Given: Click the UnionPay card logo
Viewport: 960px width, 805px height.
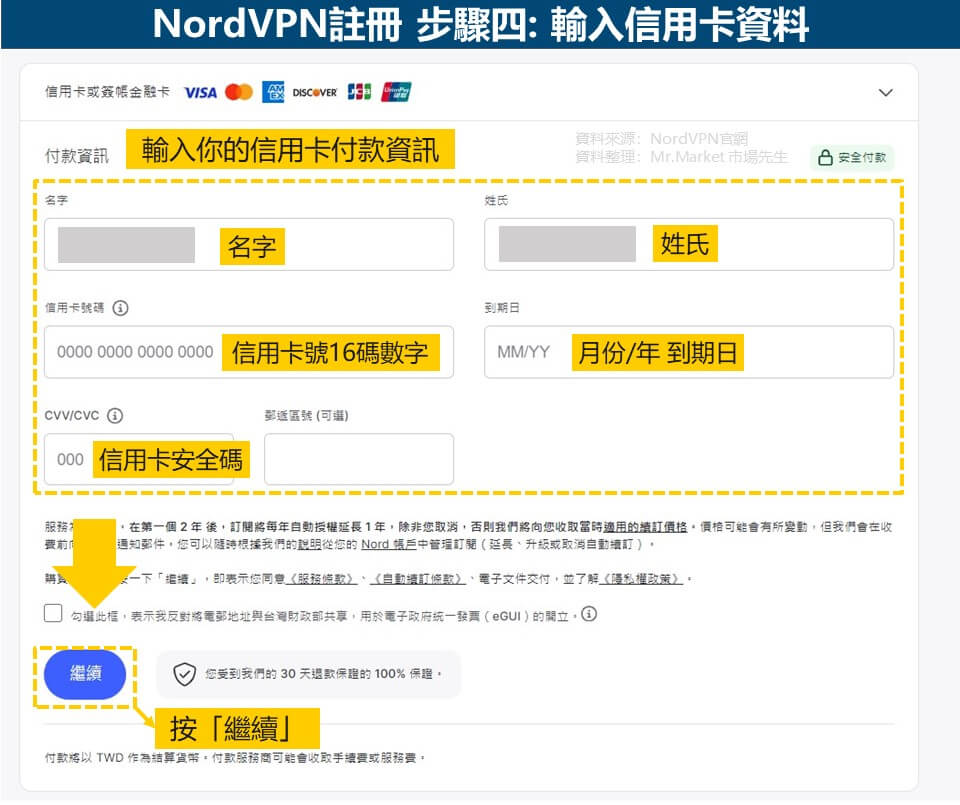Looking at the screenshot, I should point(396,92).
